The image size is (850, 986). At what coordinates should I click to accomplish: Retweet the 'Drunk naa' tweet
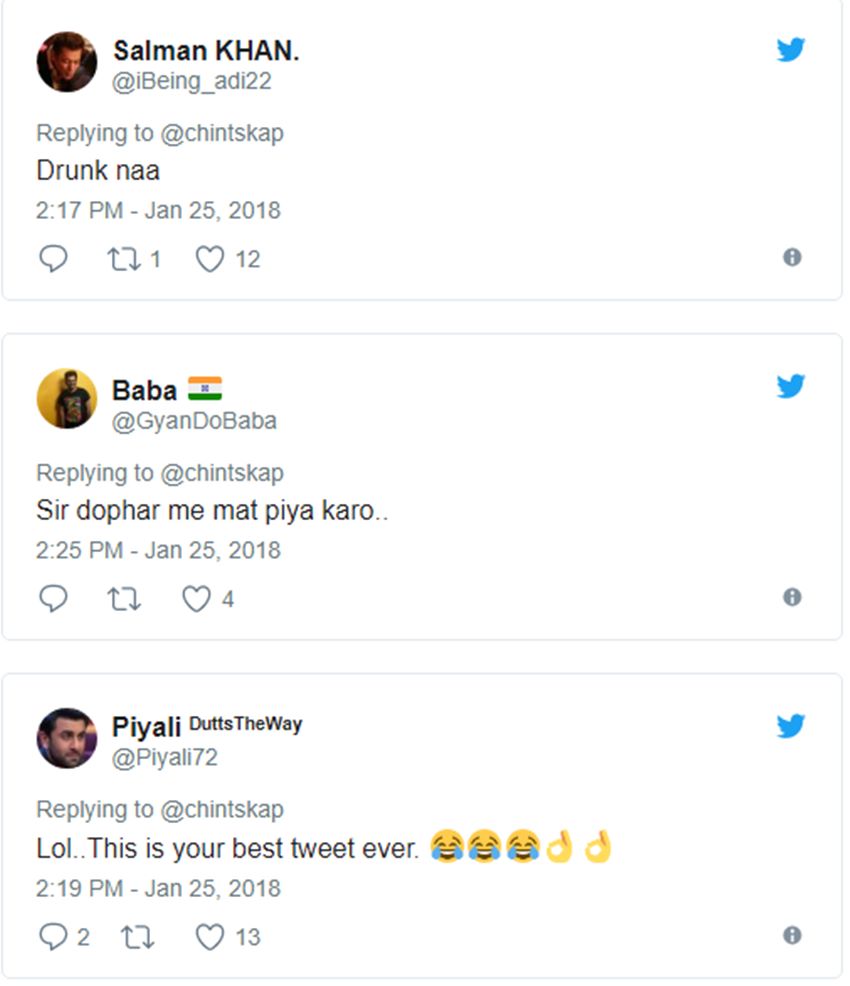point(123,259)
